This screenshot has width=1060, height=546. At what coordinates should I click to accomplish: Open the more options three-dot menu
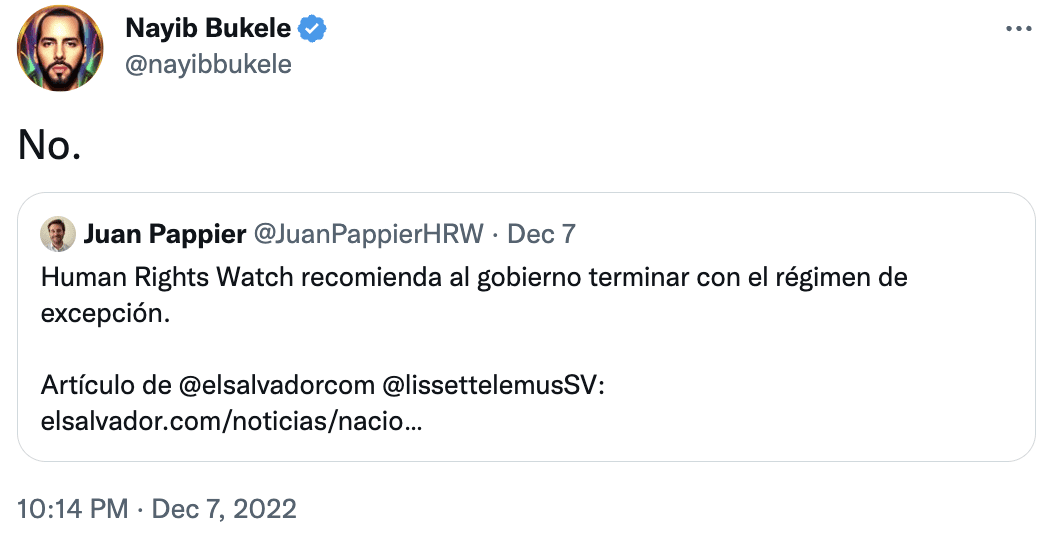point(1018,29)
